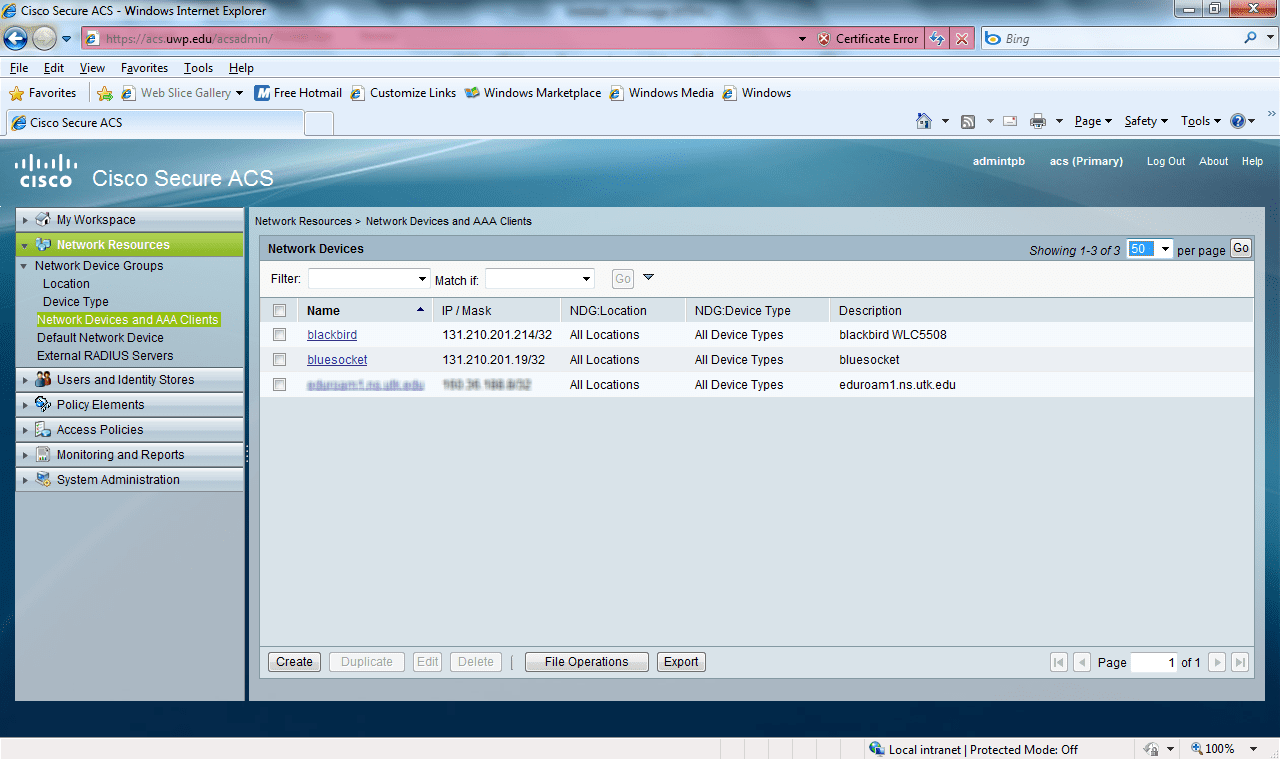1280x760 pixels.
Task: Click the About link in header
Action: 1214,161
